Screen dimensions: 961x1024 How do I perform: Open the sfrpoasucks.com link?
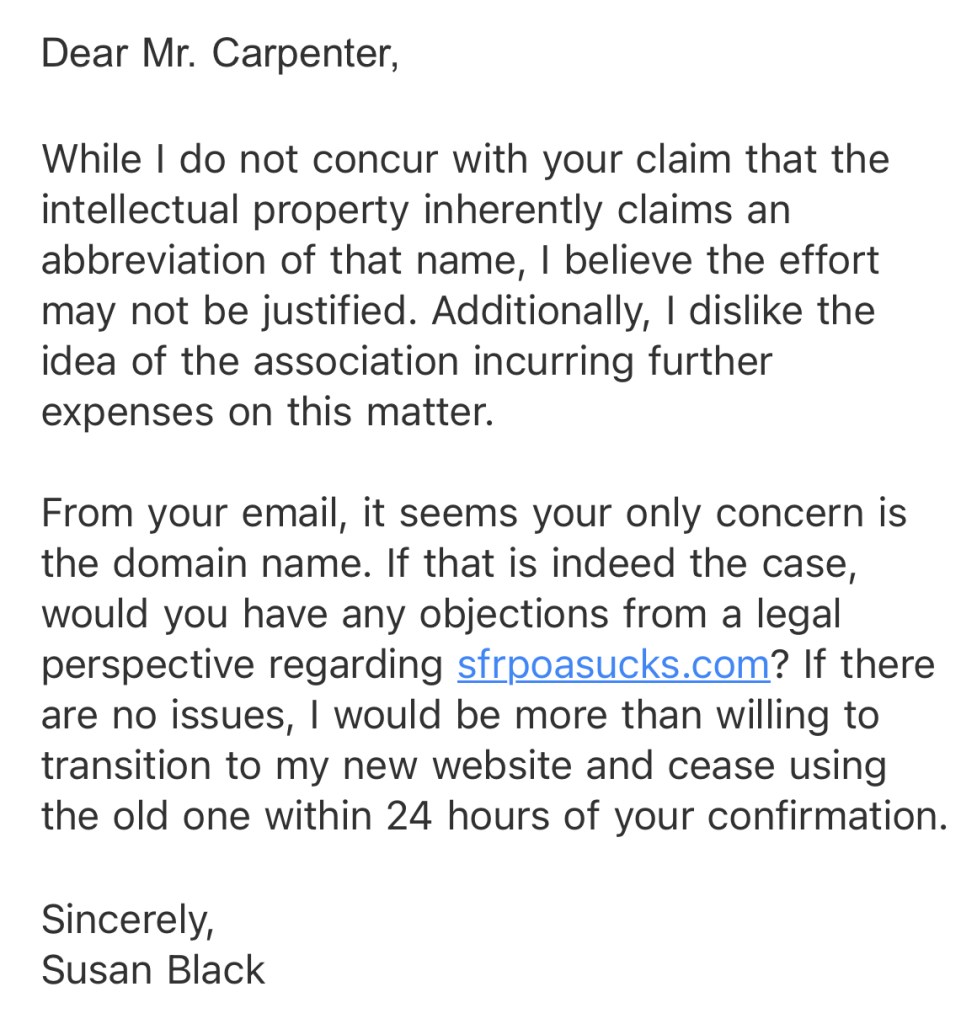pyautogui.click(x=612, y=664)
